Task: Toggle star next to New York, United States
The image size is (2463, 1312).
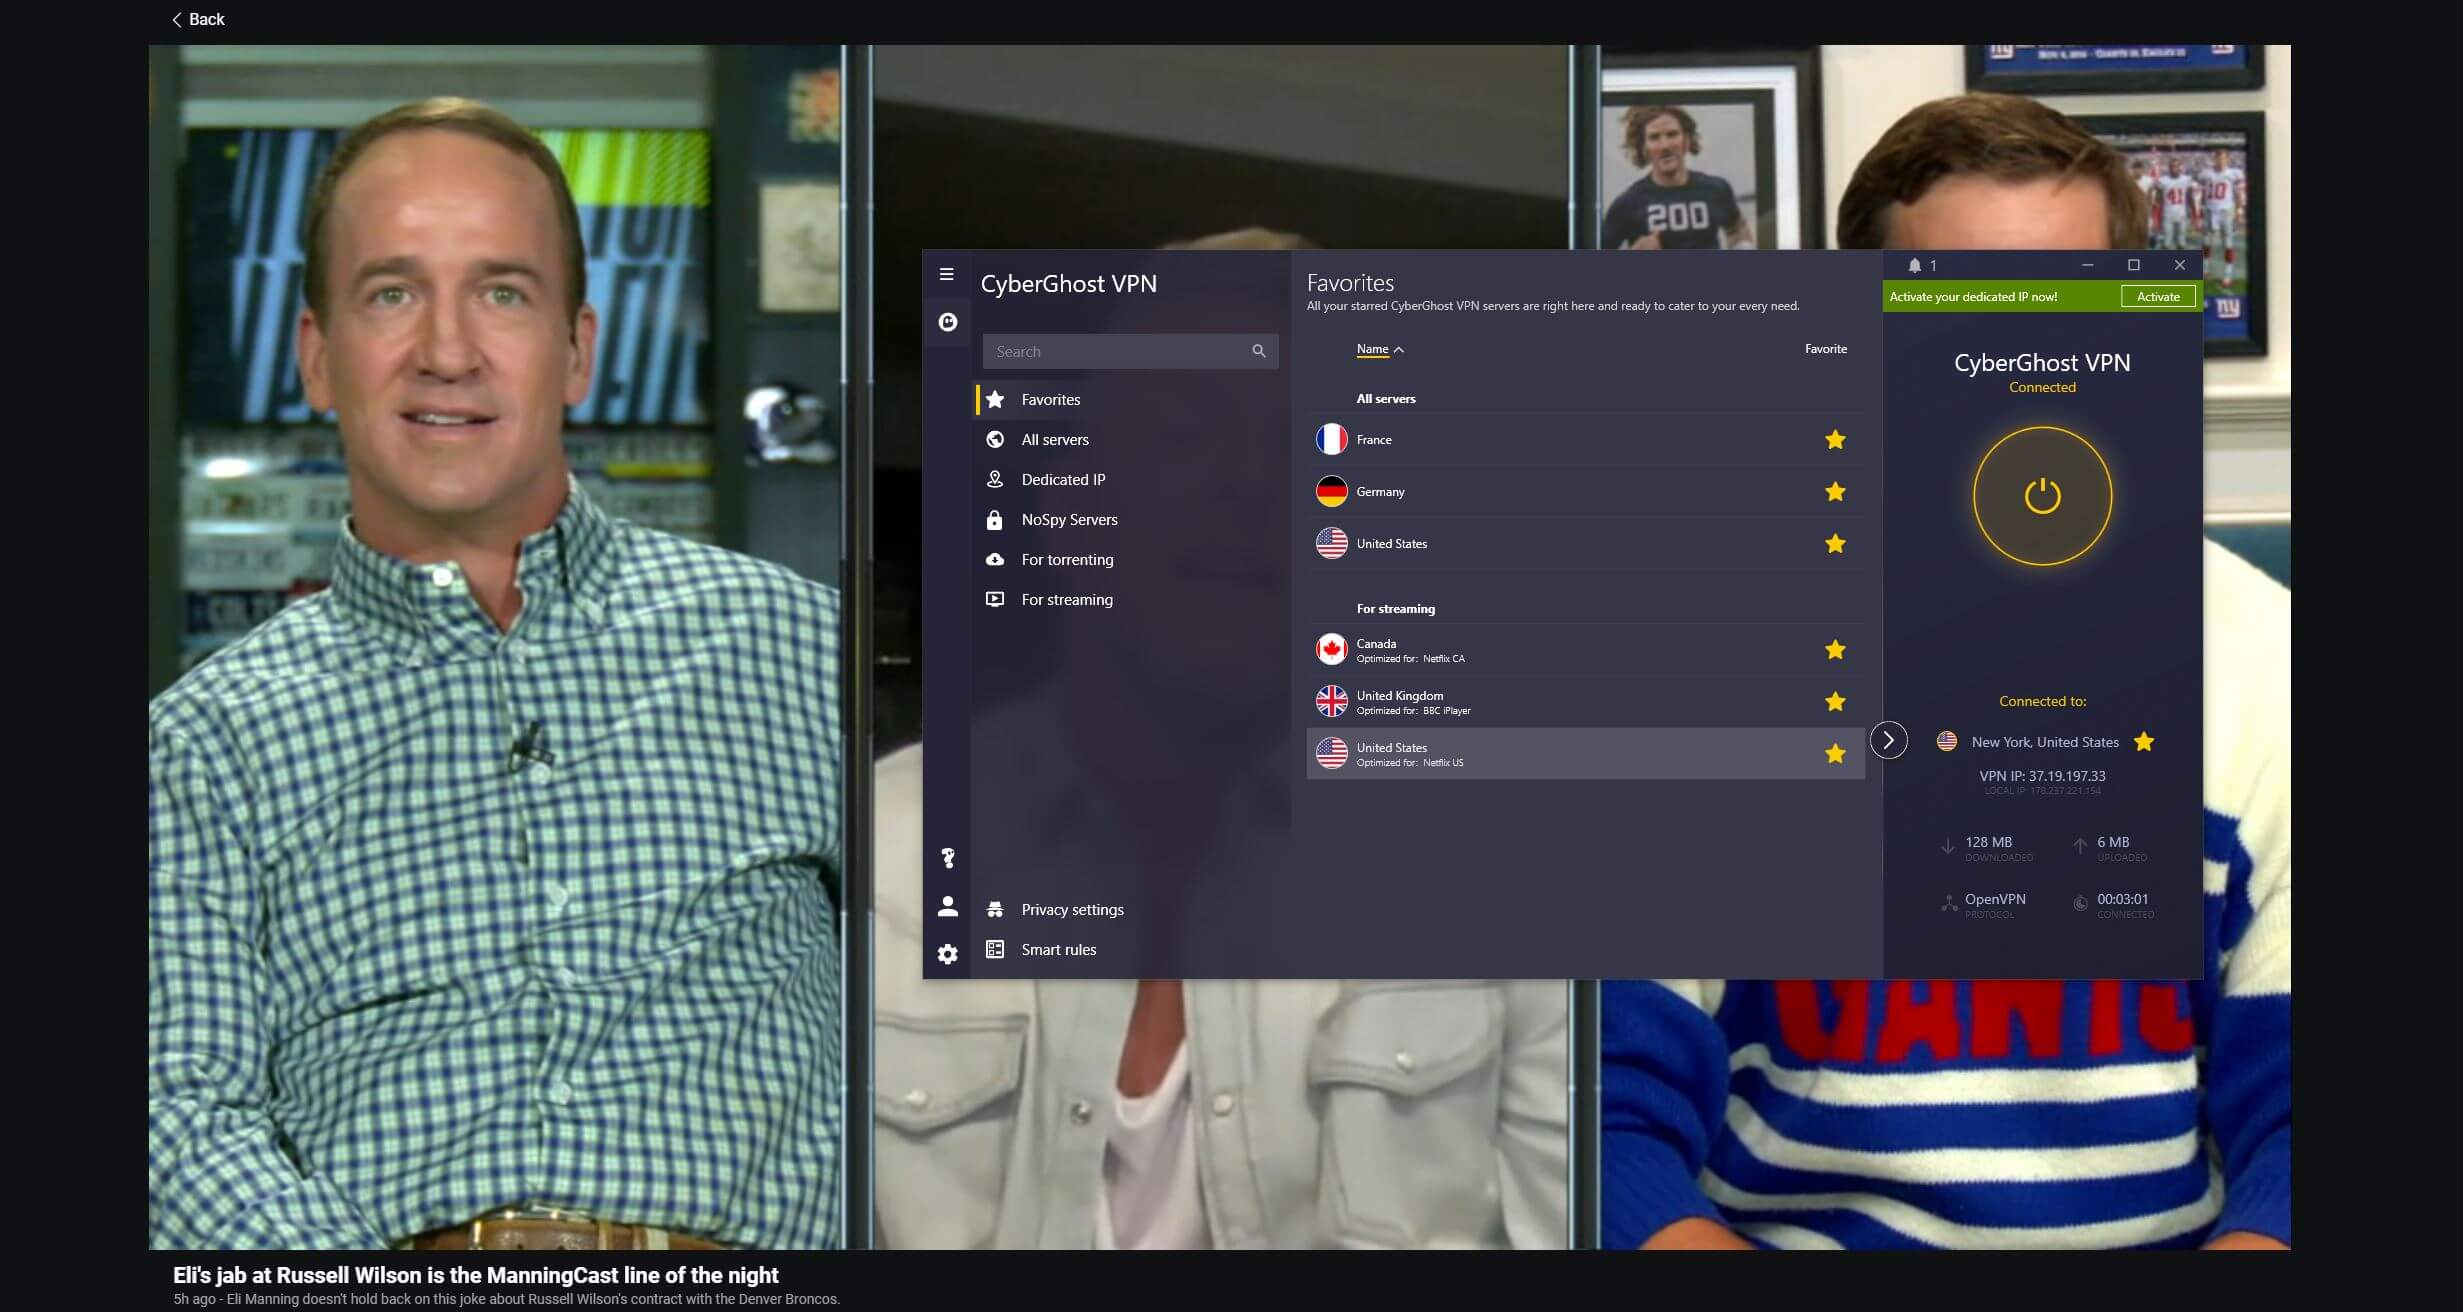Action: tap(2143, 741)
